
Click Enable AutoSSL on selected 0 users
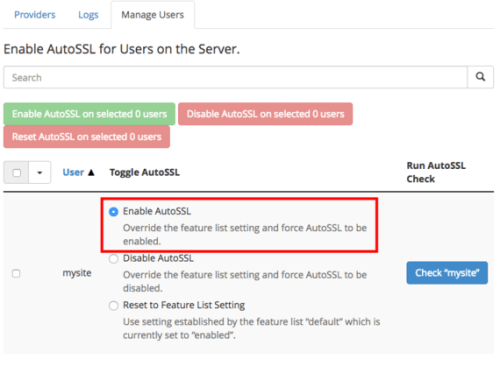89,114
